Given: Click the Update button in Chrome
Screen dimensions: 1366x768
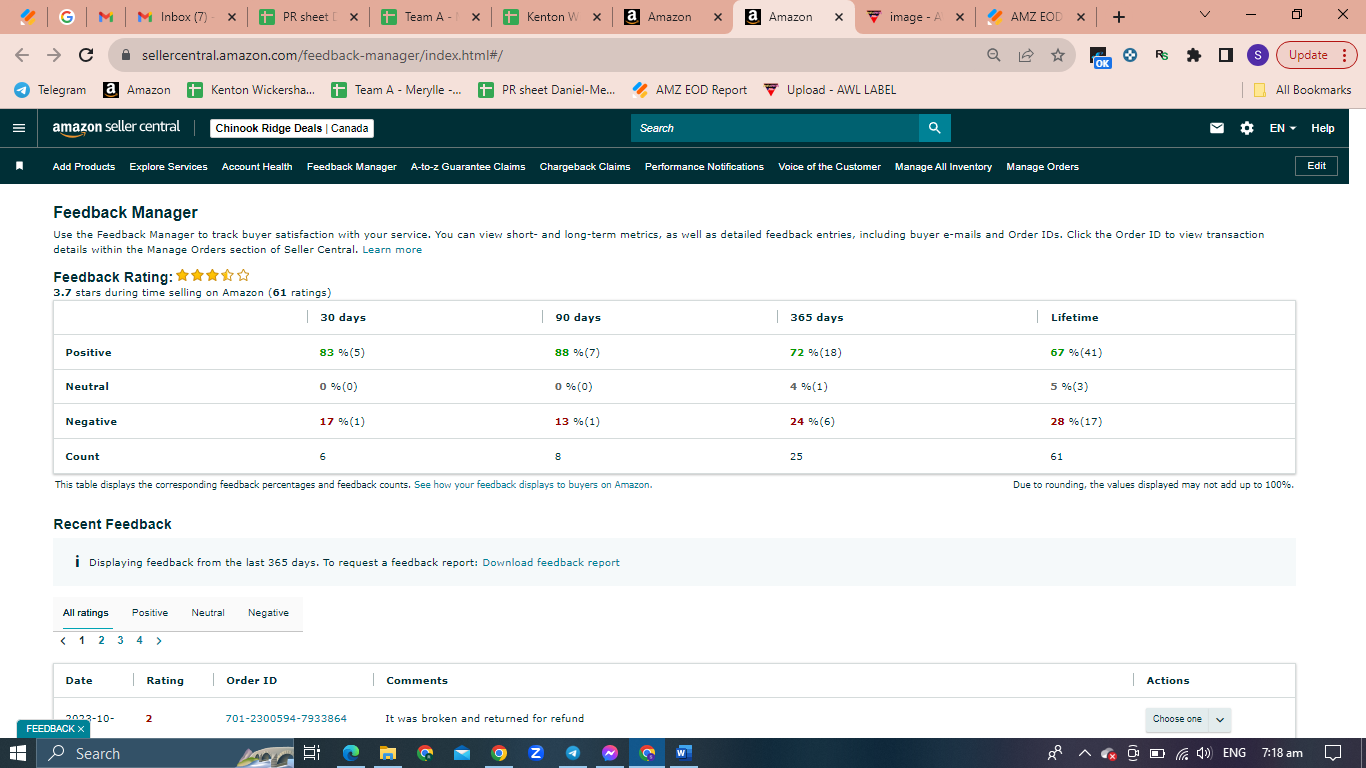Looking at the screenshot, I should click(x=1316, y=56).
